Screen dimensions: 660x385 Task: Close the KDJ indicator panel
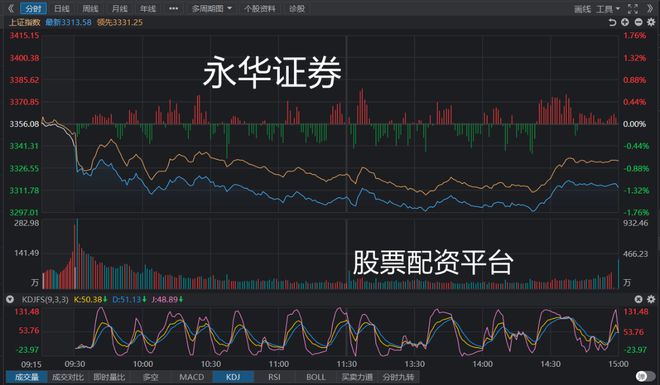pos(638,299)
